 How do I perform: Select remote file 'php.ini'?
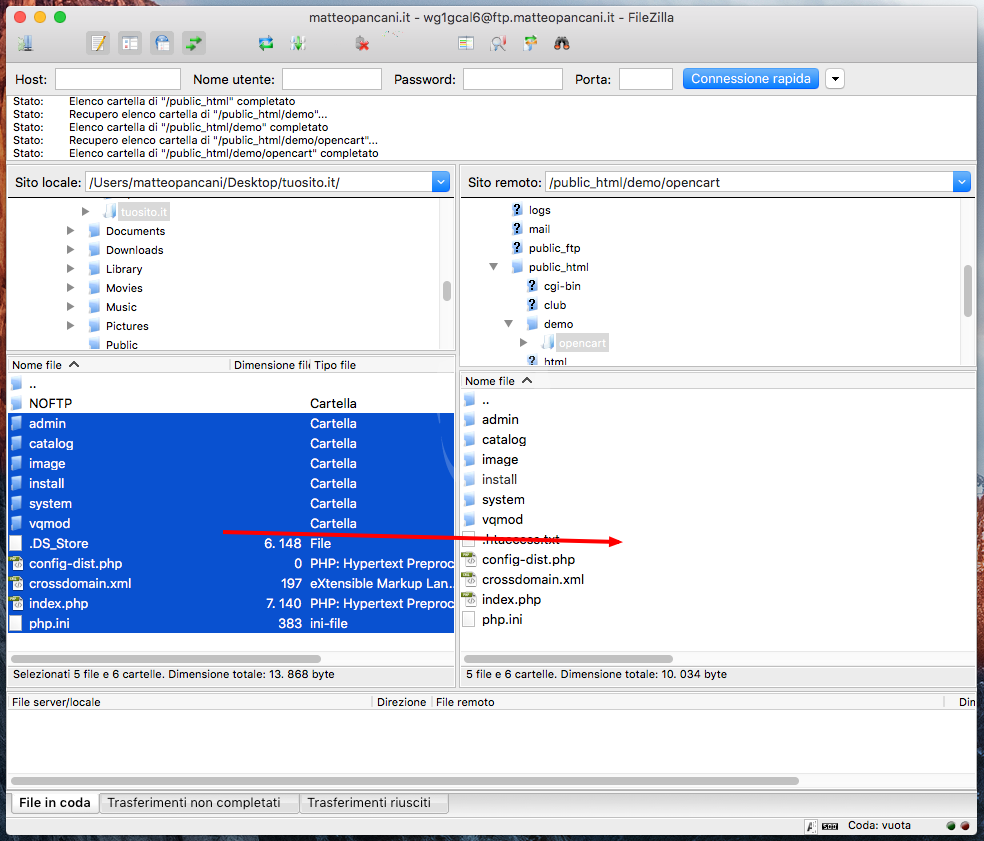point(718,619)
